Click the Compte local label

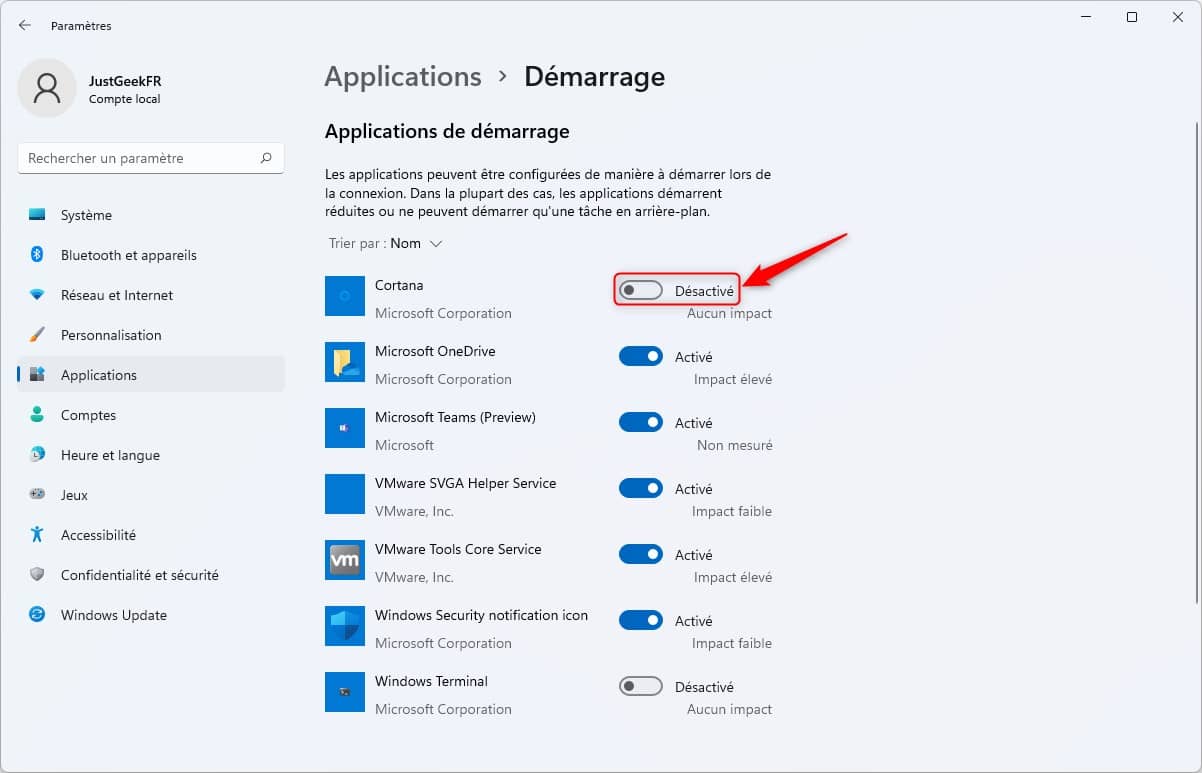click(x=124, y=99)
